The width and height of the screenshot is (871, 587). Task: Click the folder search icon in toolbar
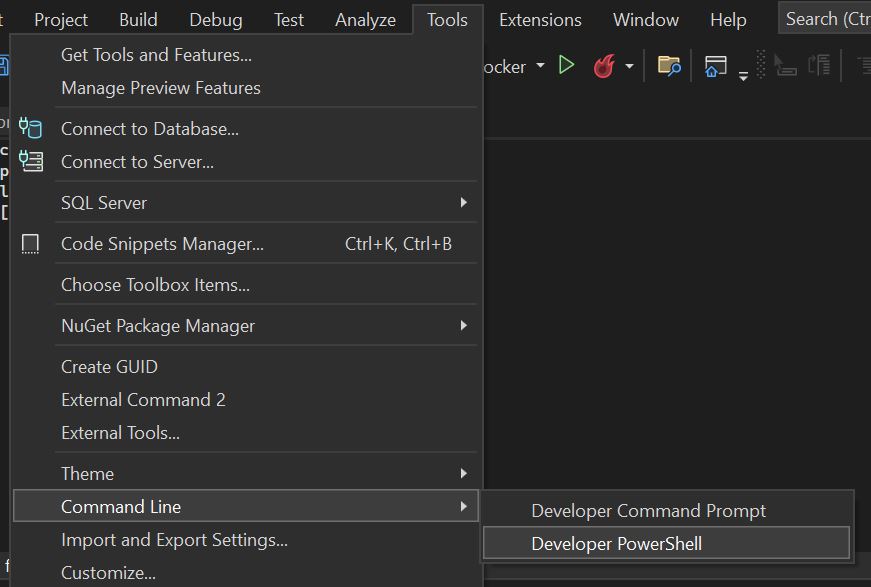click(x=669, y=67)
